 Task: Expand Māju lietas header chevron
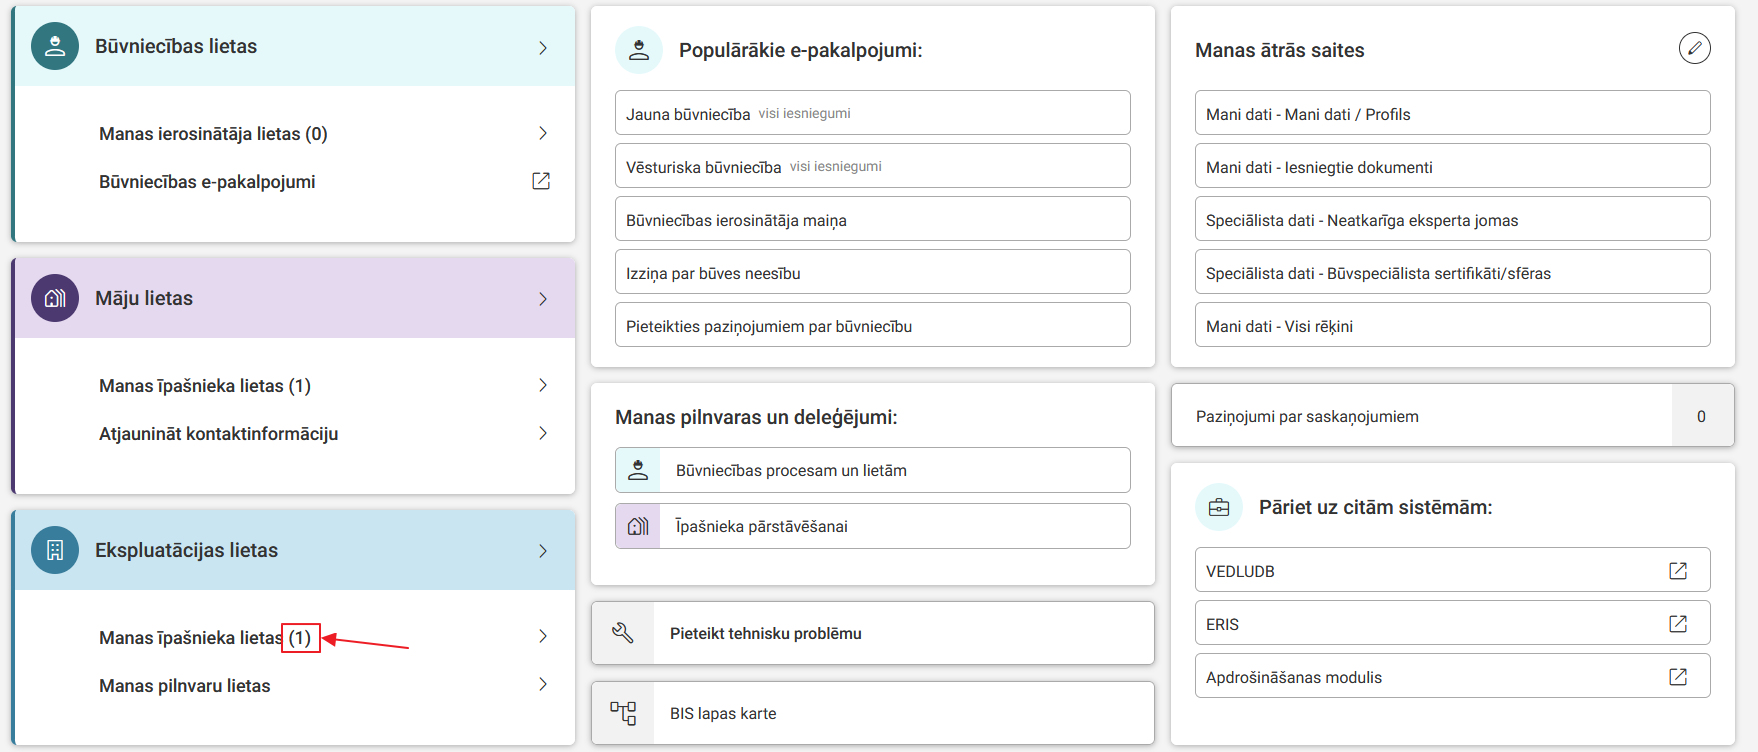pos(543,299)
